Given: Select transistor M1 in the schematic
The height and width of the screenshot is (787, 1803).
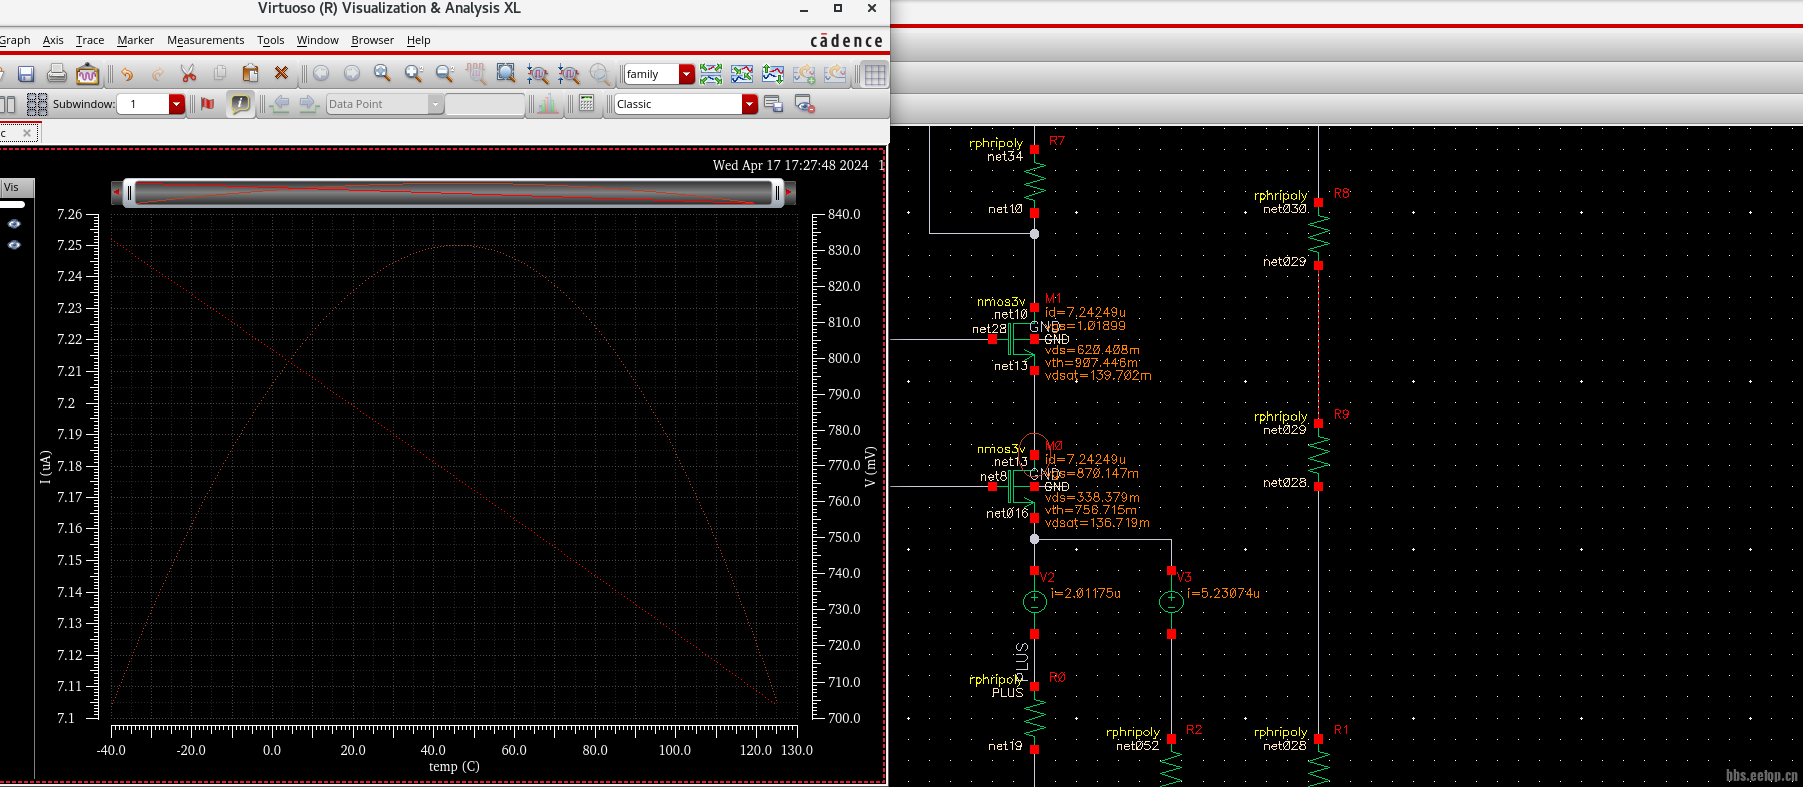Looking at the screenshot, I should click(1022, 339).
